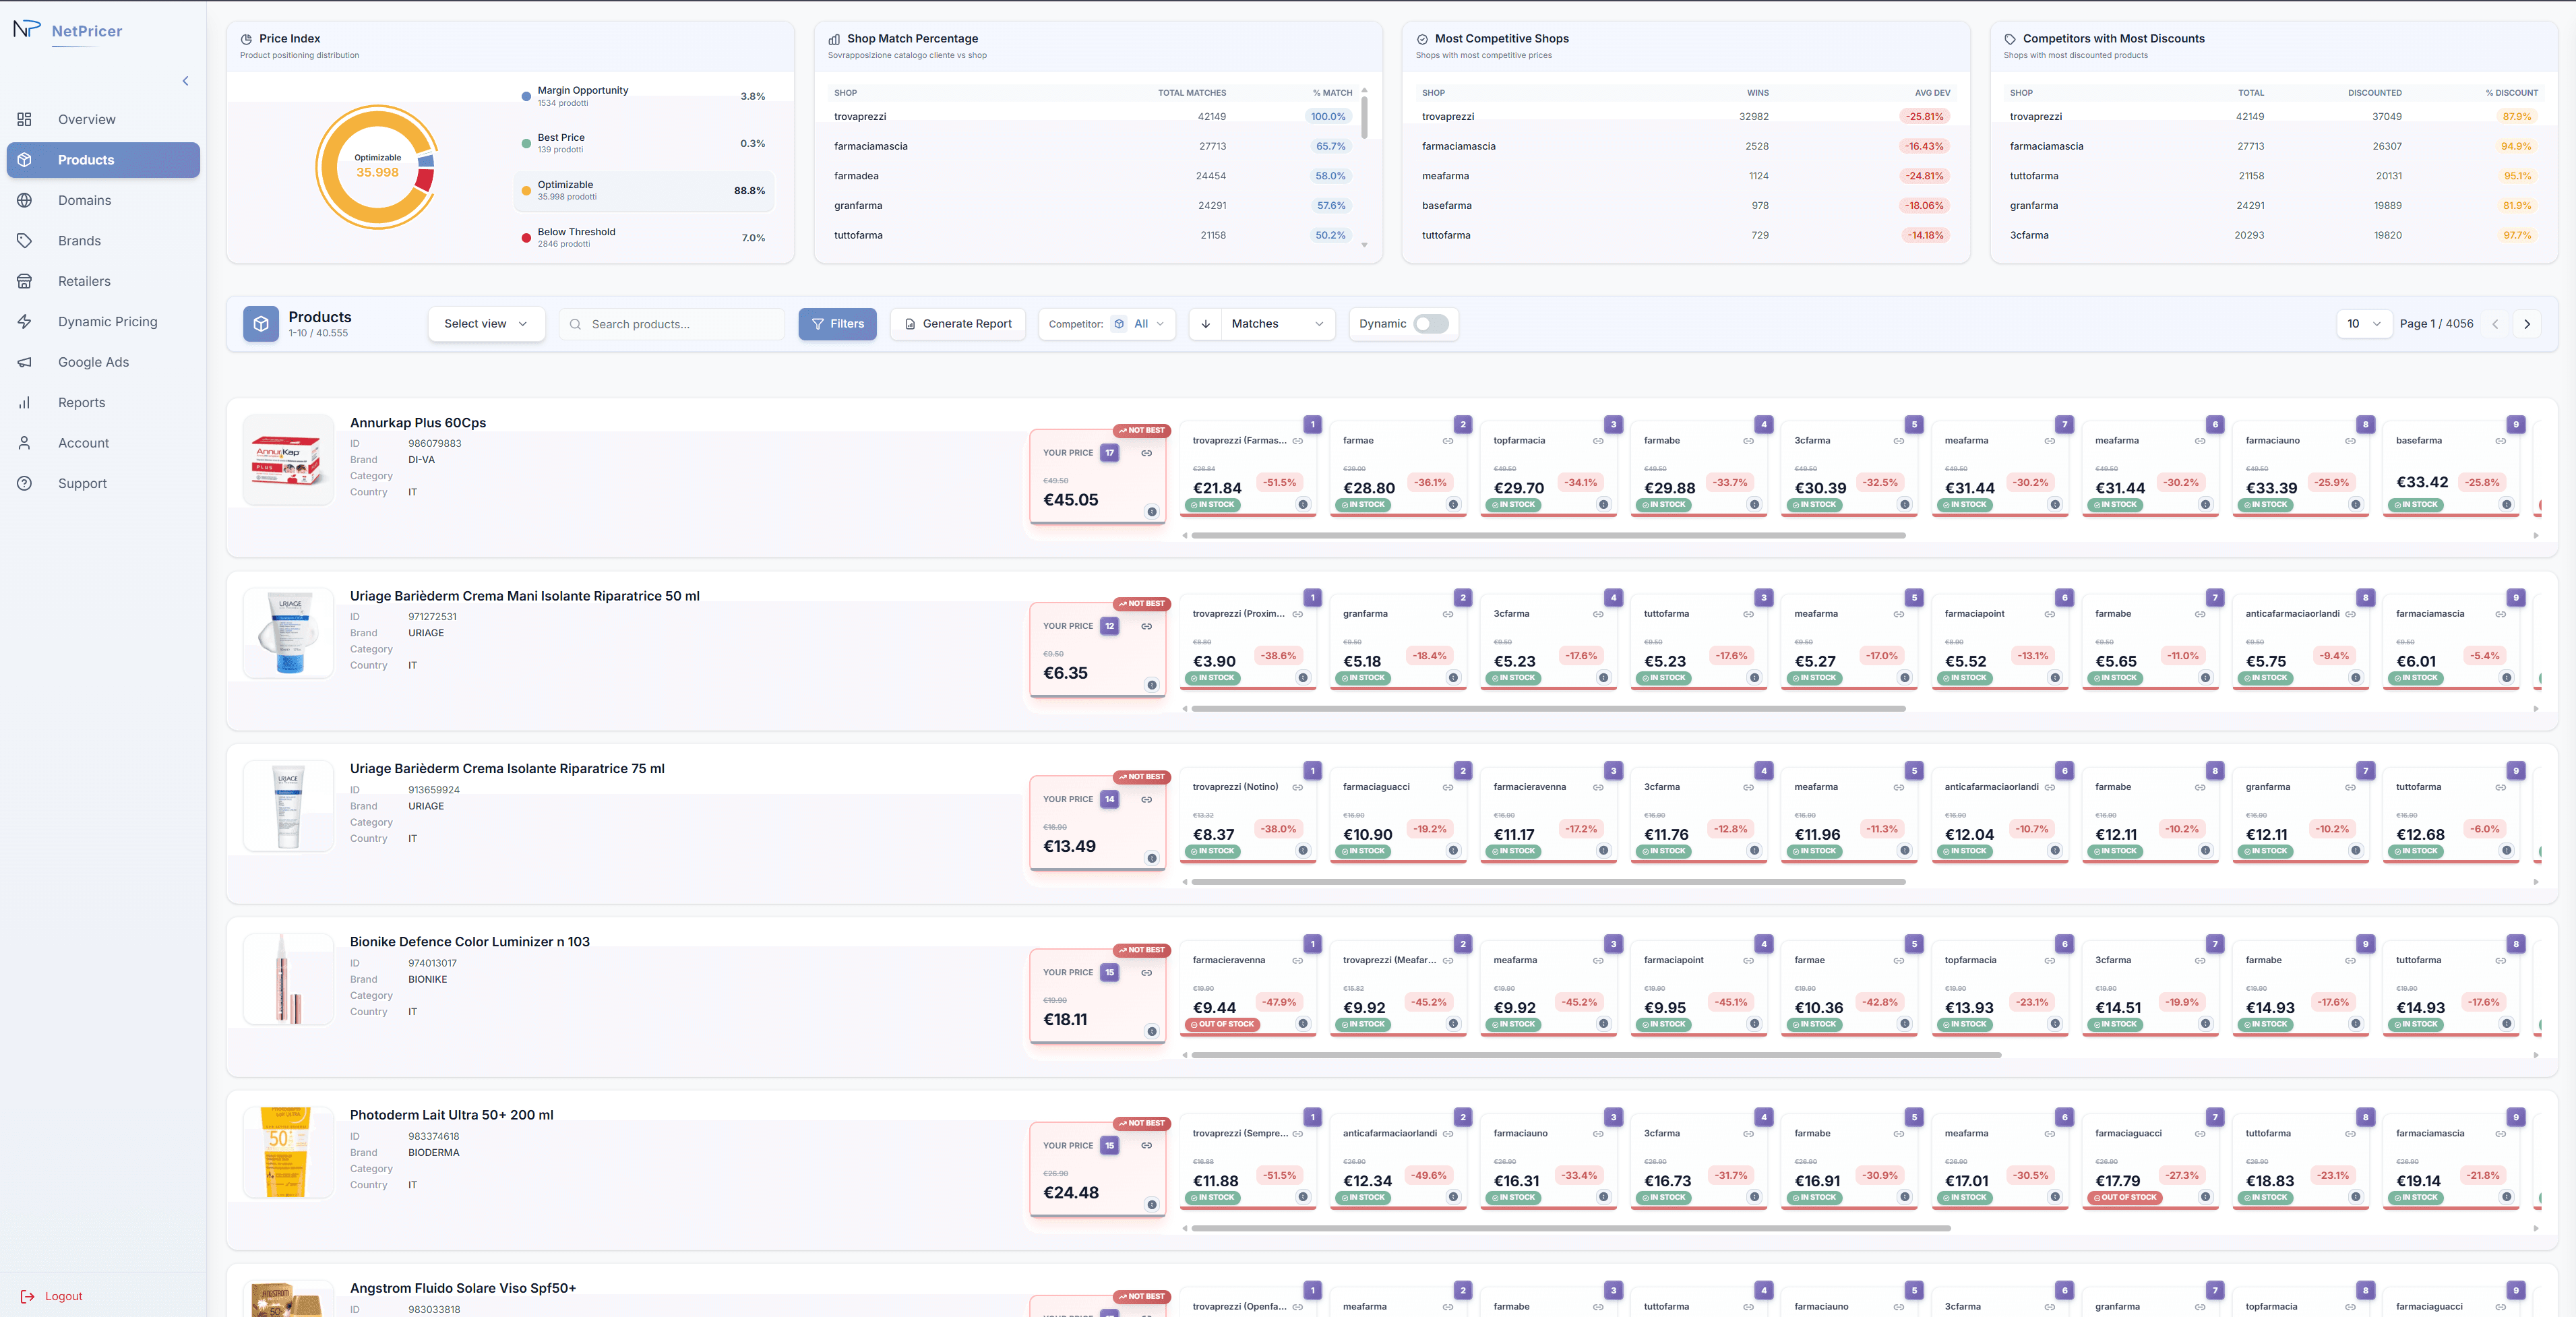Change results per page using the 10 dropdown

click(2364, 324)
